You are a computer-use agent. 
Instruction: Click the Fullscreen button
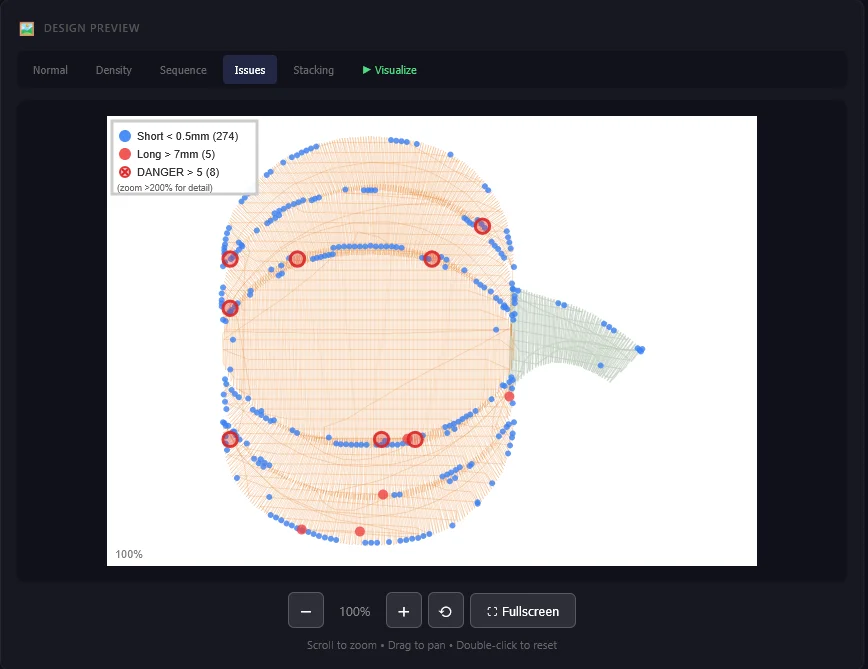[x=522, y=610]
